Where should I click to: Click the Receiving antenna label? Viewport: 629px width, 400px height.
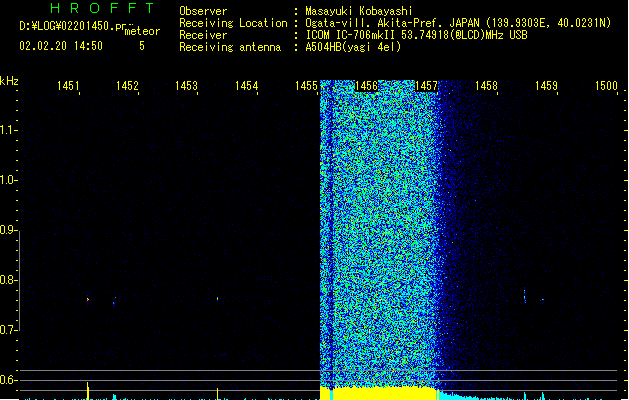[230, 47]
